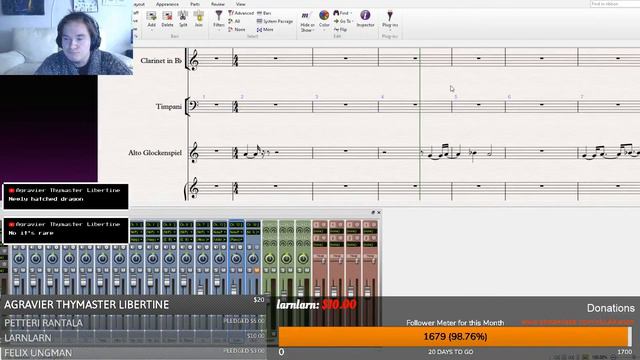Mute the rightmost green mixer strip
640x360 pixels.
[307, 270]
